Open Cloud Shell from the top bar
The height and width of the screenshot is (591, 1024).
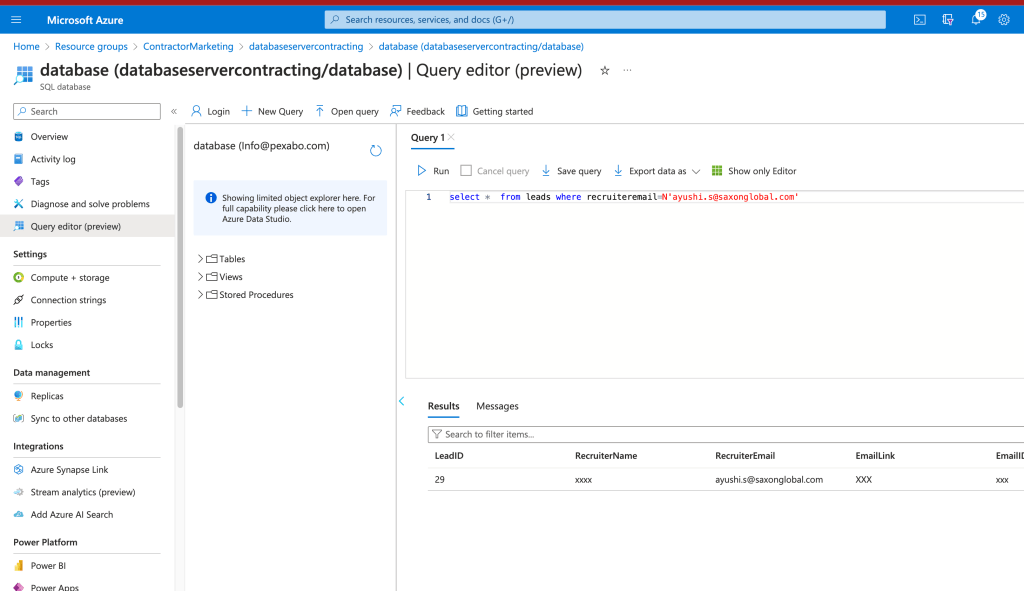point(920,20)
